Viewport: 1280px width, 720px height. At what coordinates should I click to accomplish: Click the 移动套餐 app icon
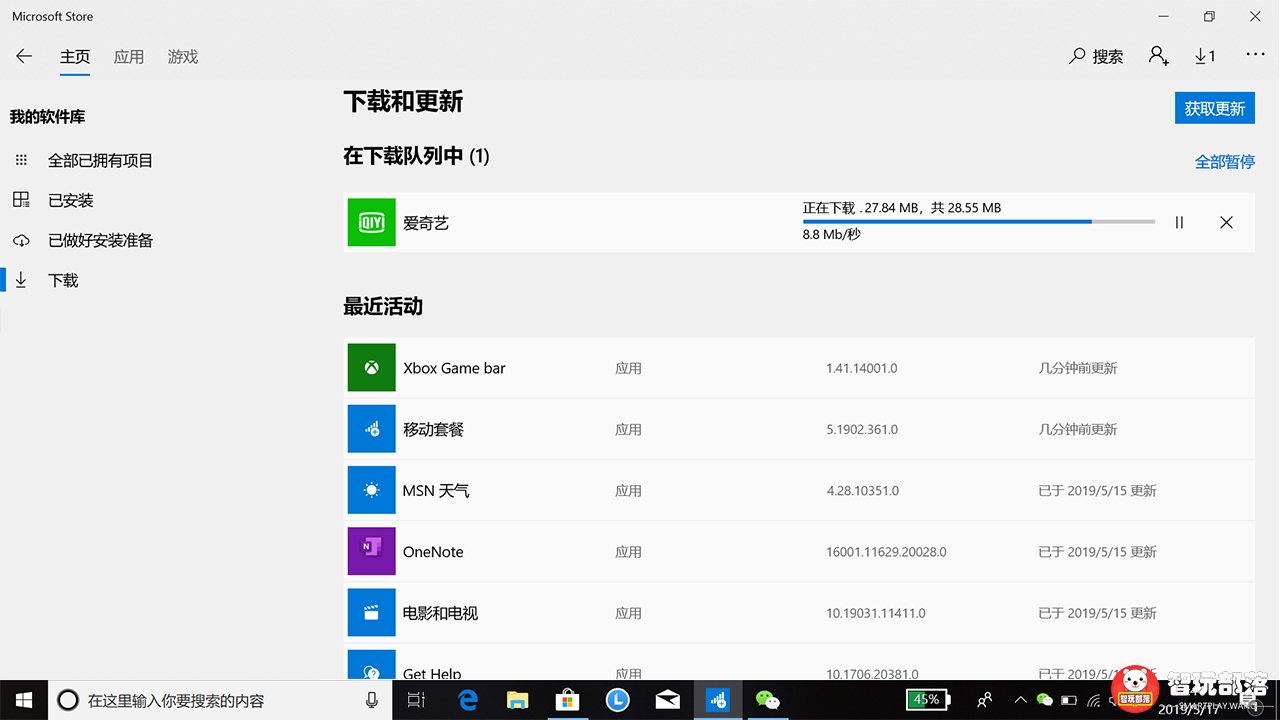[371, 428]
